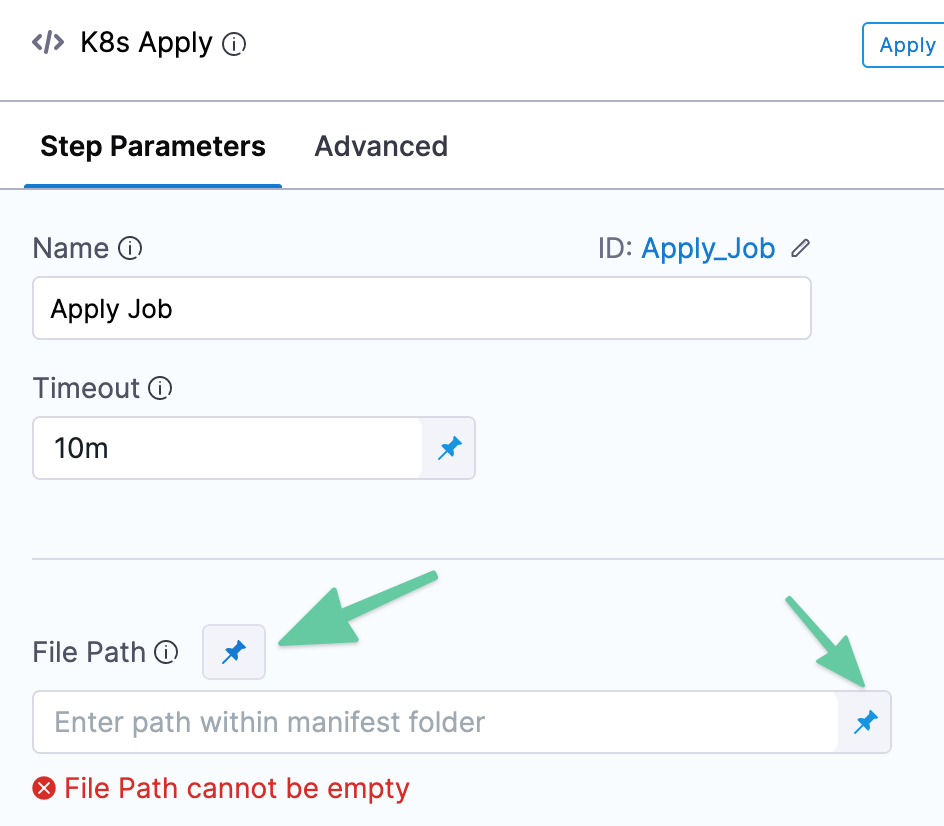The image size is (944, 826).
Task: Open Timeout value type pin selector
Action: point(449,448)
